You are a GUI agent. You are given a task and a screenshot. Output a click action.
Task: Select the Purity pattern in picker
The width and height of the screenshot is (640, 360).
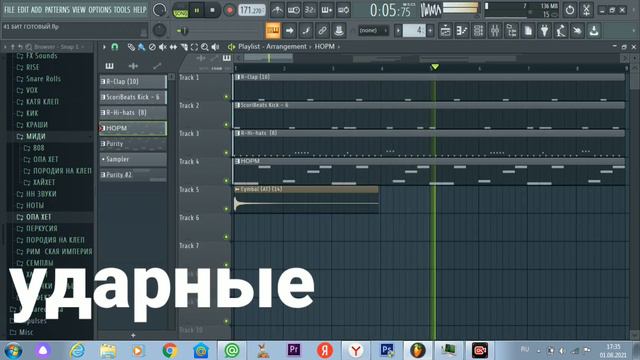coord(133,144)
